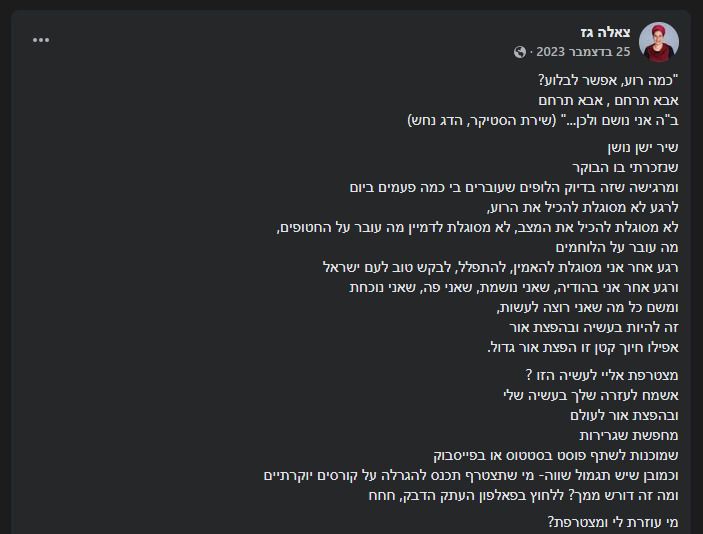Click the last line "מי עוזרת לי ומצטרפת?"
The width and height of the screenshot is (703, 534).
tap(612, 522)
